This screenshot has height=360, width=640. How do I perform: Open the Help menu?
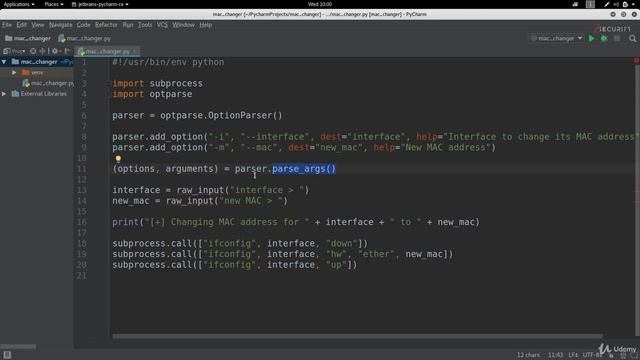coord(206,25)
